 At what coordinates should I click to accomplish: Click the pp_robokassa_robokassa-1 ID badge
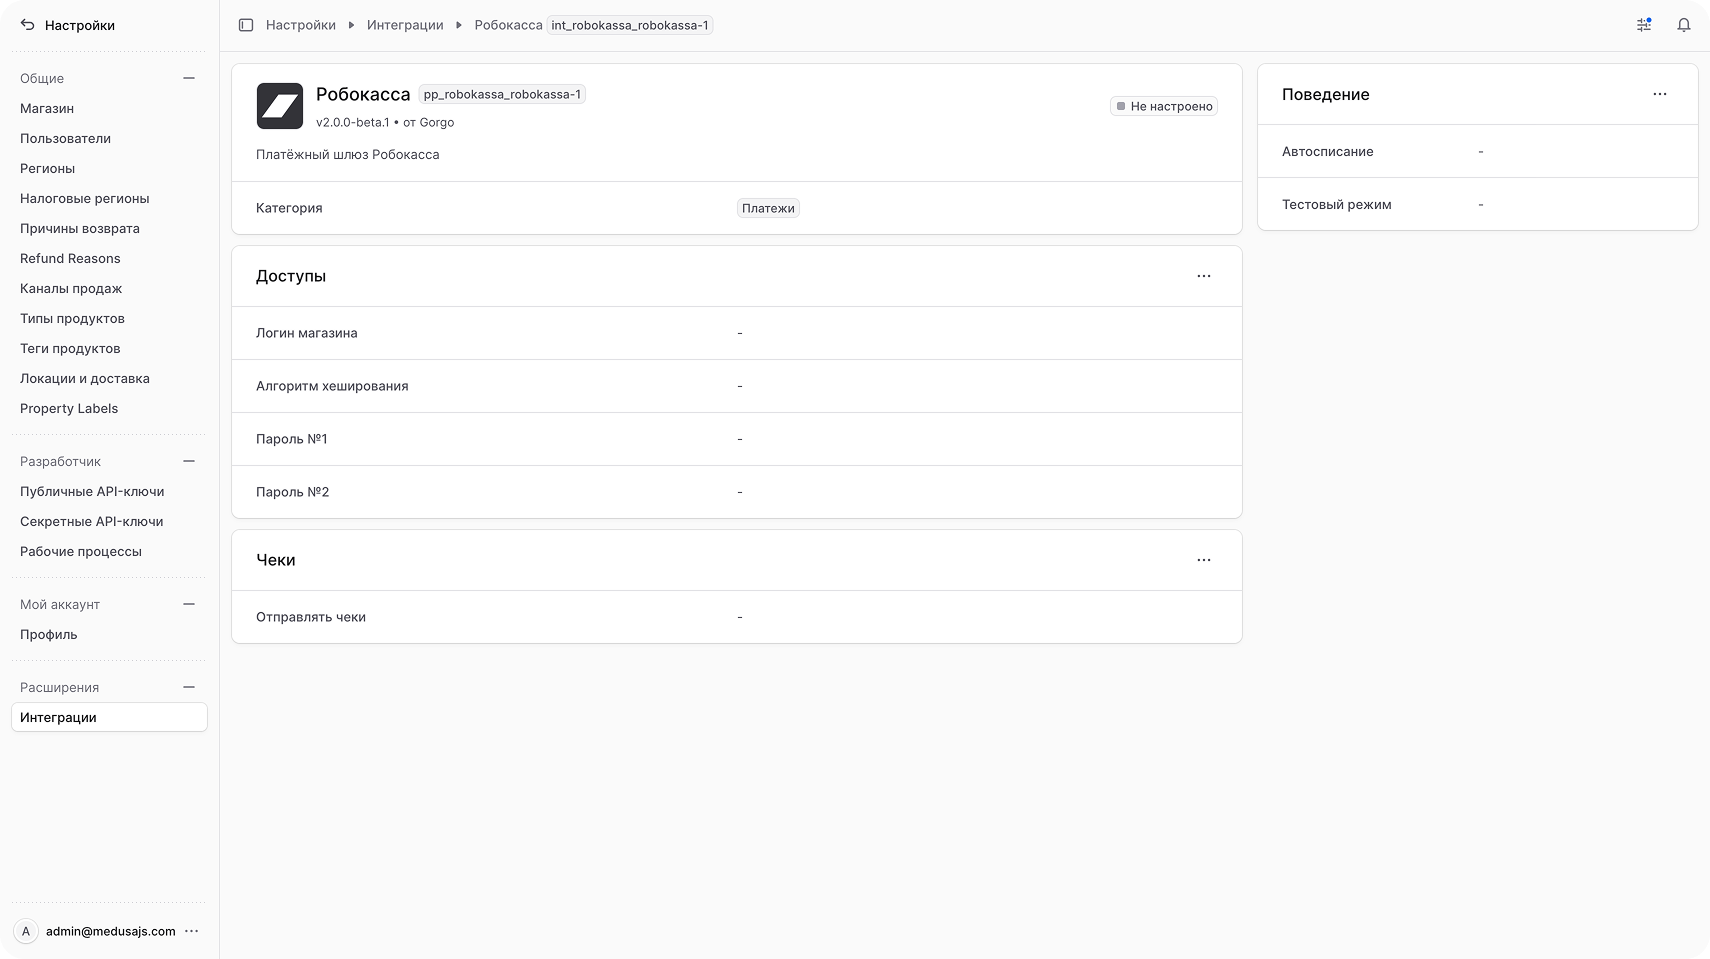coord(502,94)
